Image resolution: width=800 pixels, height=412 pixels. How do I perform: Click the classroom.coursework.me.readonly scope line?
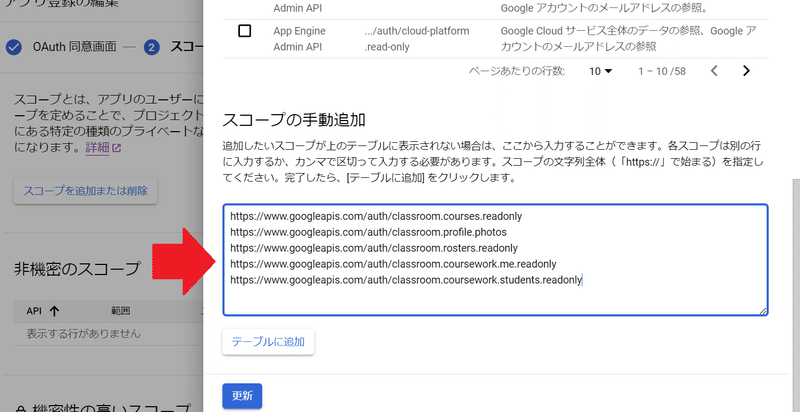pos(393,264)
